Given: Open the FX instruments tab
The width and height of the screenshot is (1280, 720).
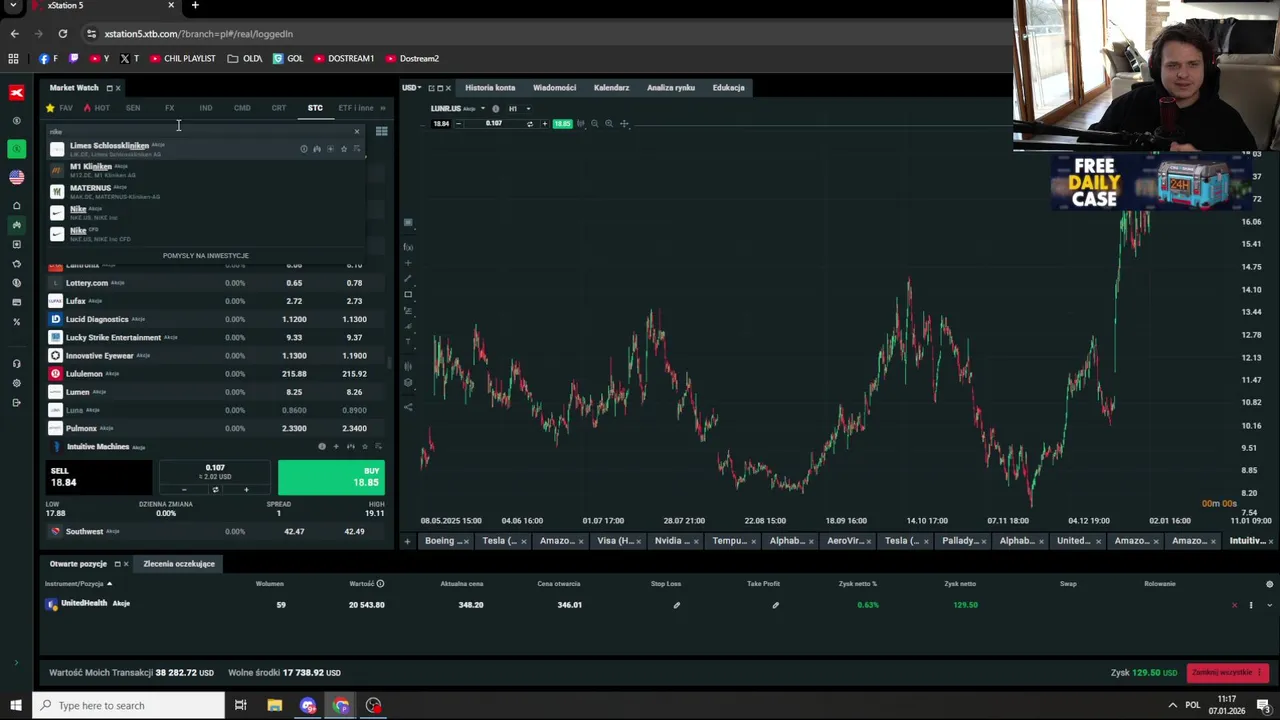Looking at the screenshot, I should coord(169,108).
